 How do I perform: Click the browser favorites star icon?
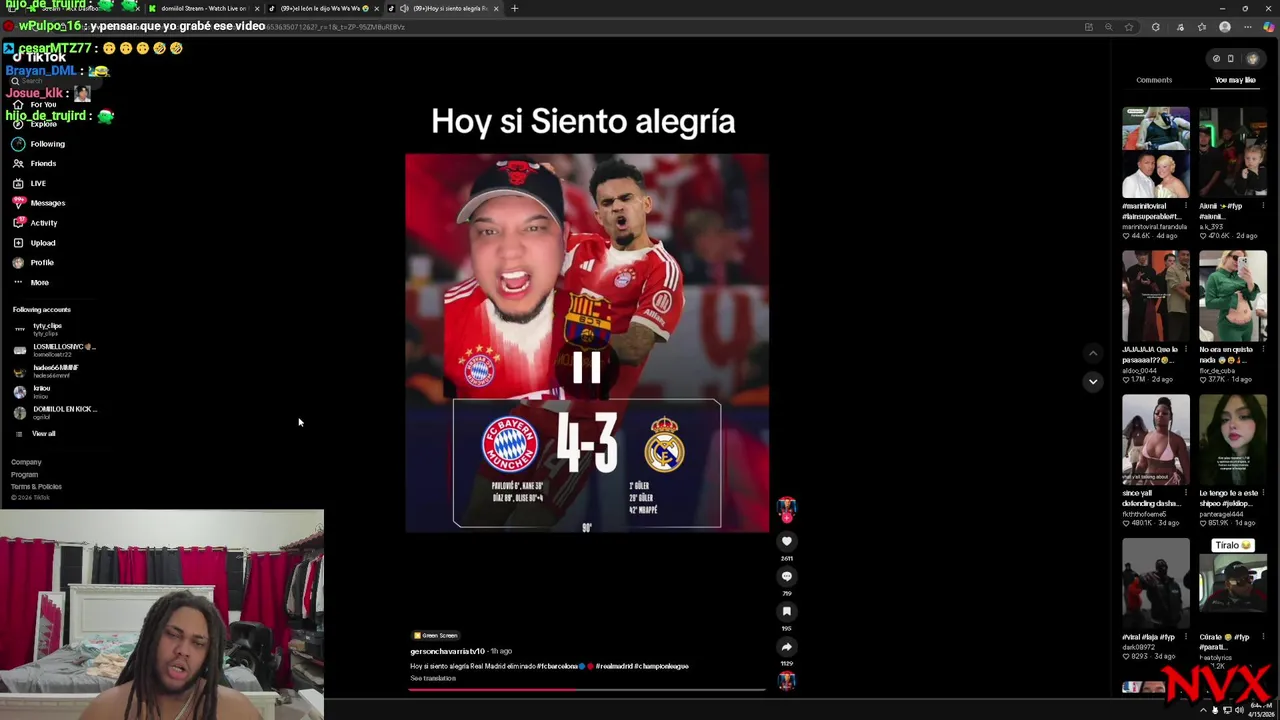1129,27
